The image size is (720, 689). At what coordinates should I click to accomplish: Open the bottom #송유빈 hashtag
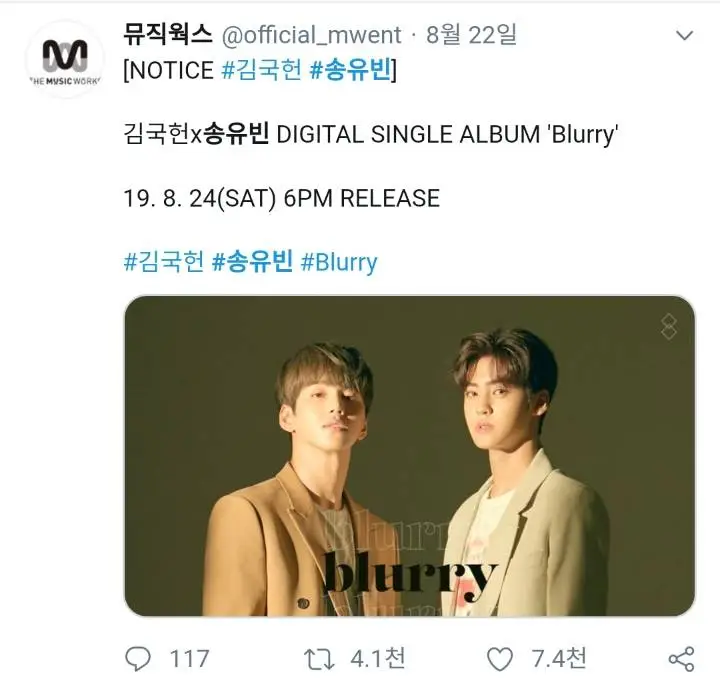click(252, 262)
